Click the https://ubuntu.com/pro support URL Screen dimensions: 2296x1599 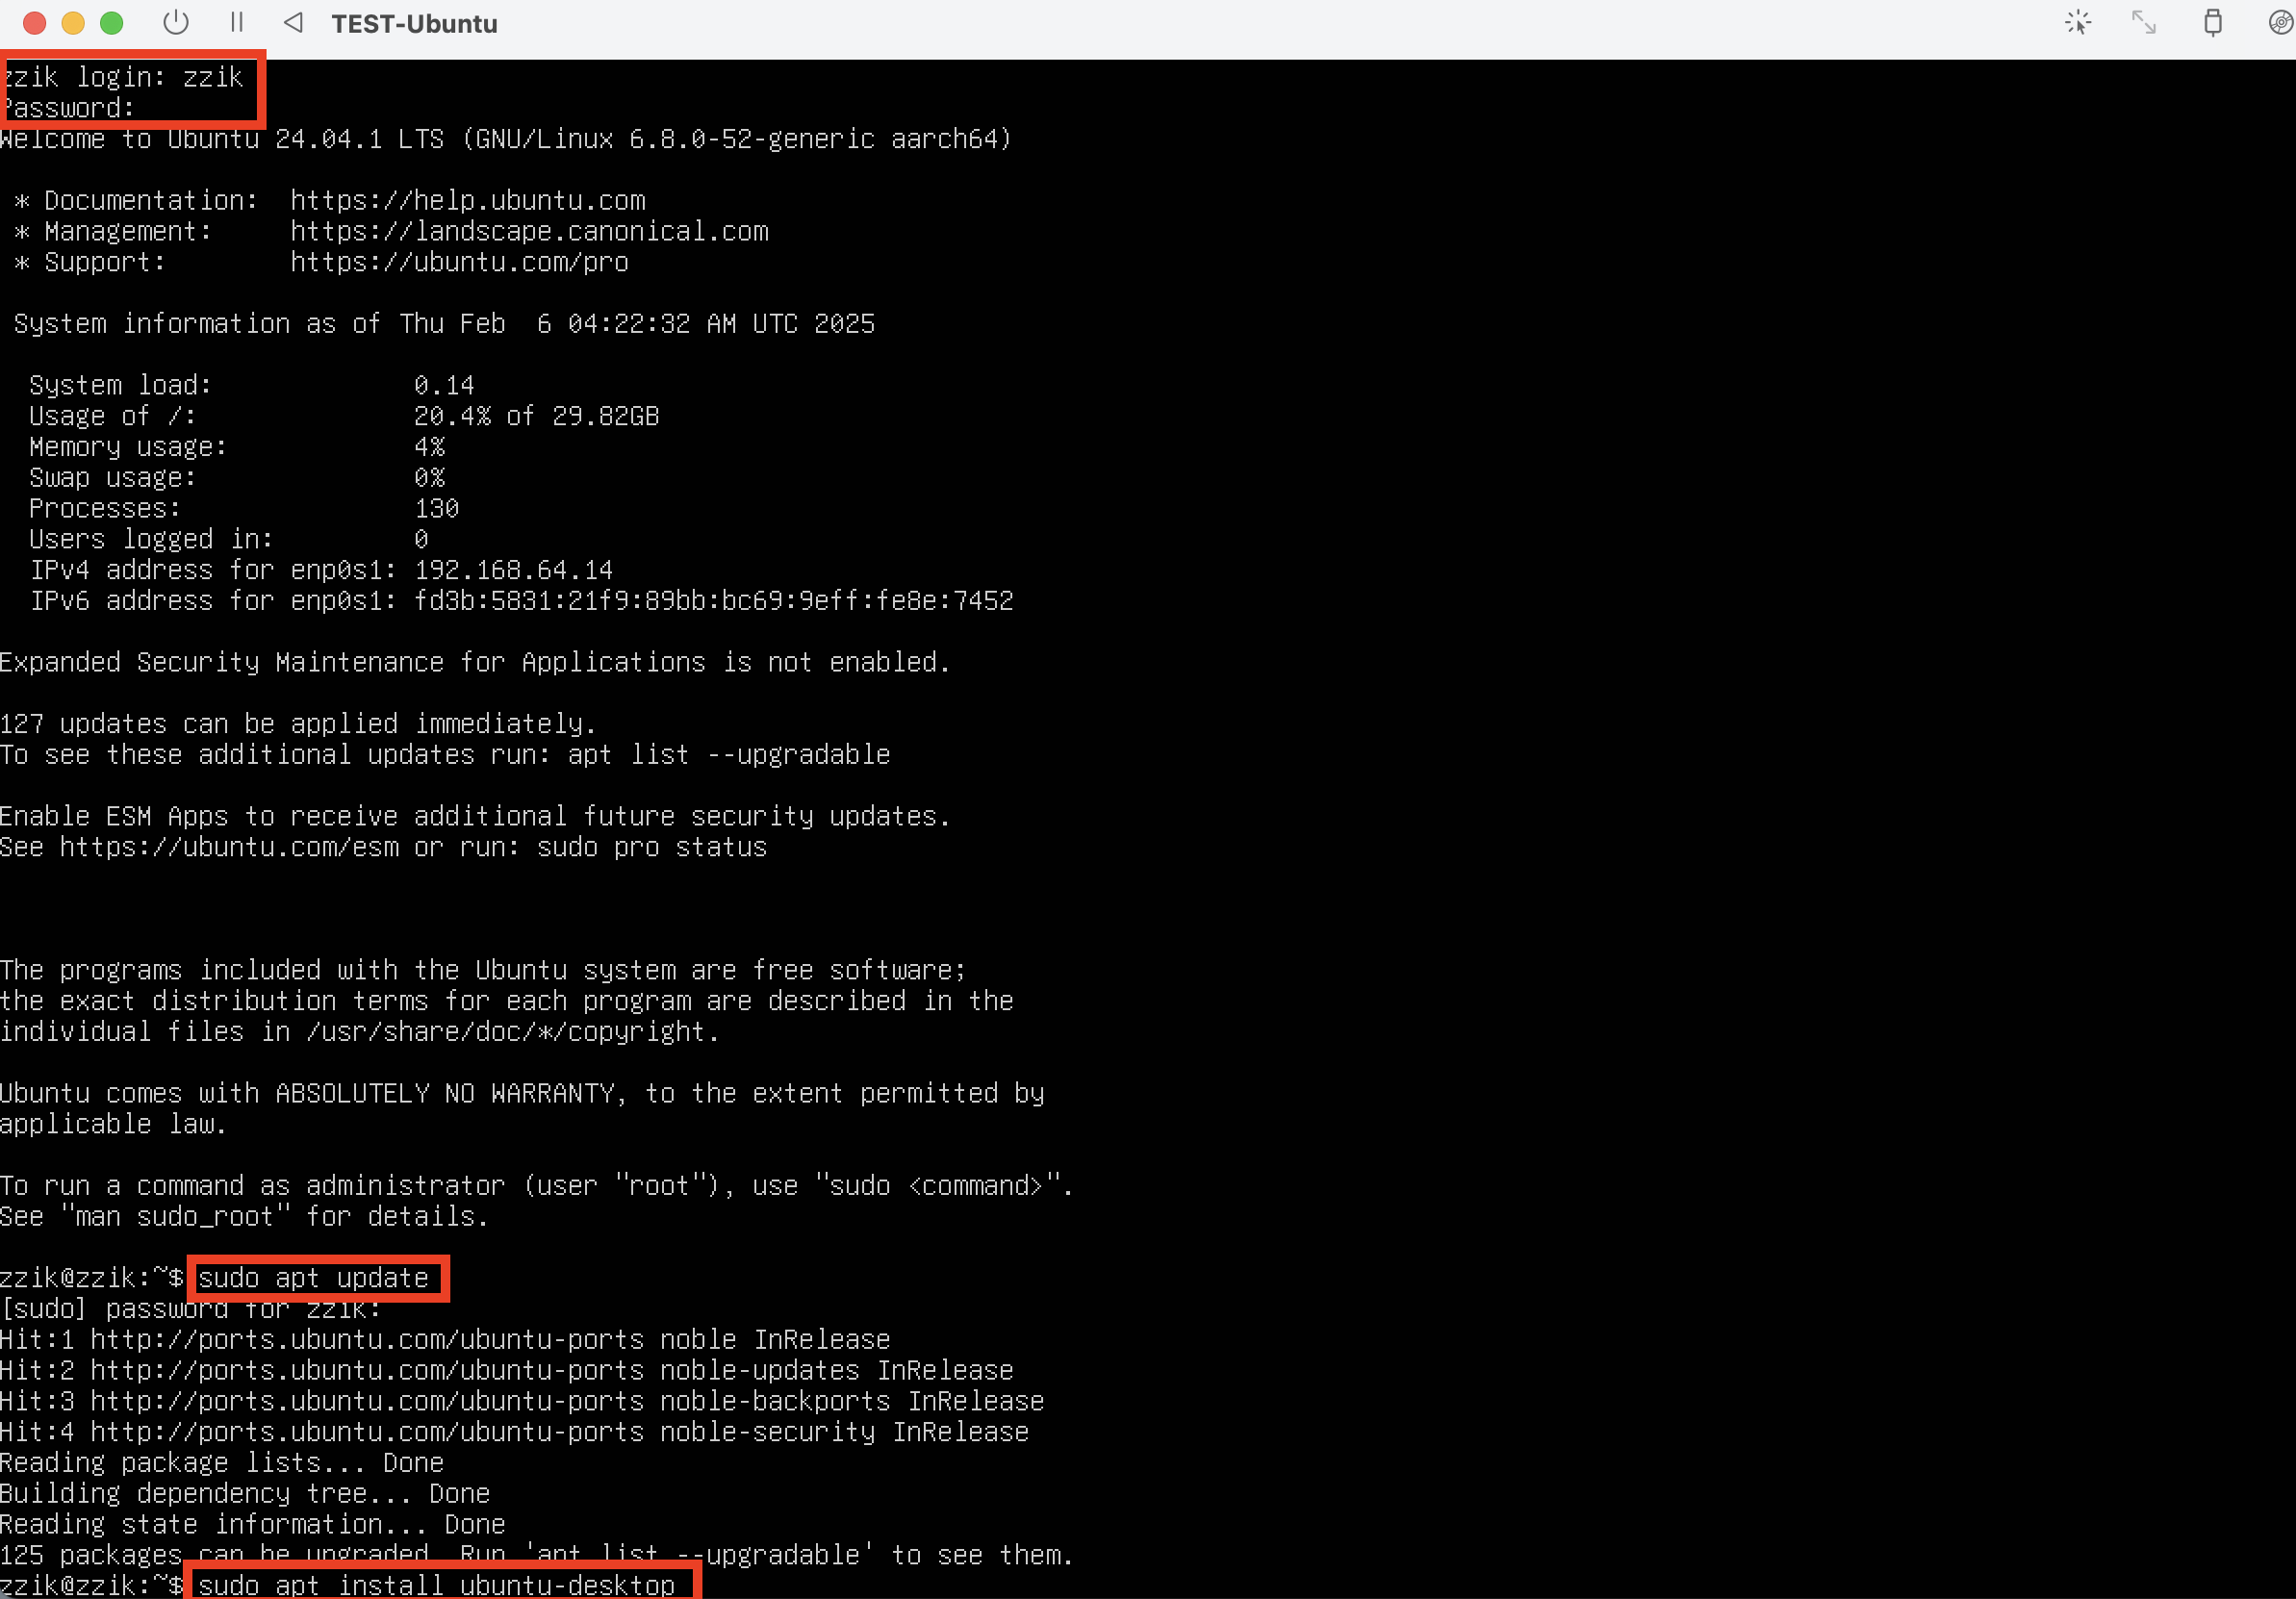point(460,262)
